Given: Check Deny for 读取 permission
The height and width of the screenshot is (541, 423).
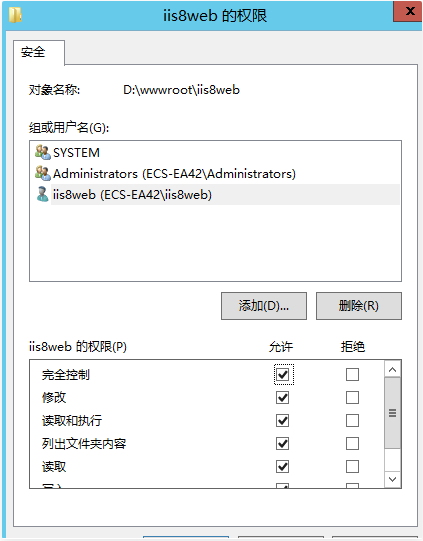Looking at the screenshot, I should 352,467.
